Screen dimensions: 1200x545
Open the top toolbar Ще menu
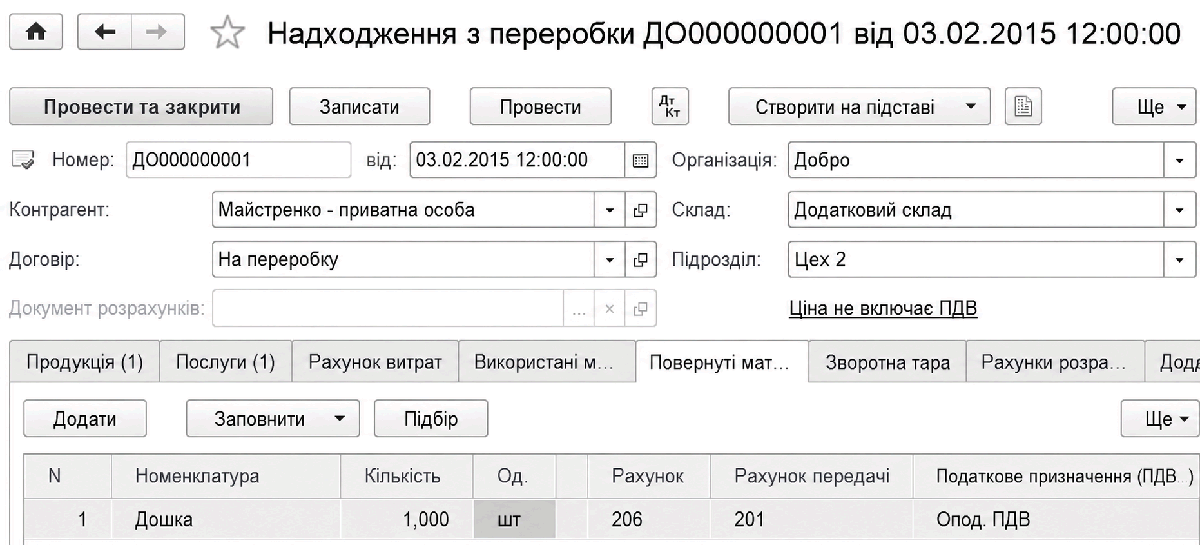[1156, 107]
